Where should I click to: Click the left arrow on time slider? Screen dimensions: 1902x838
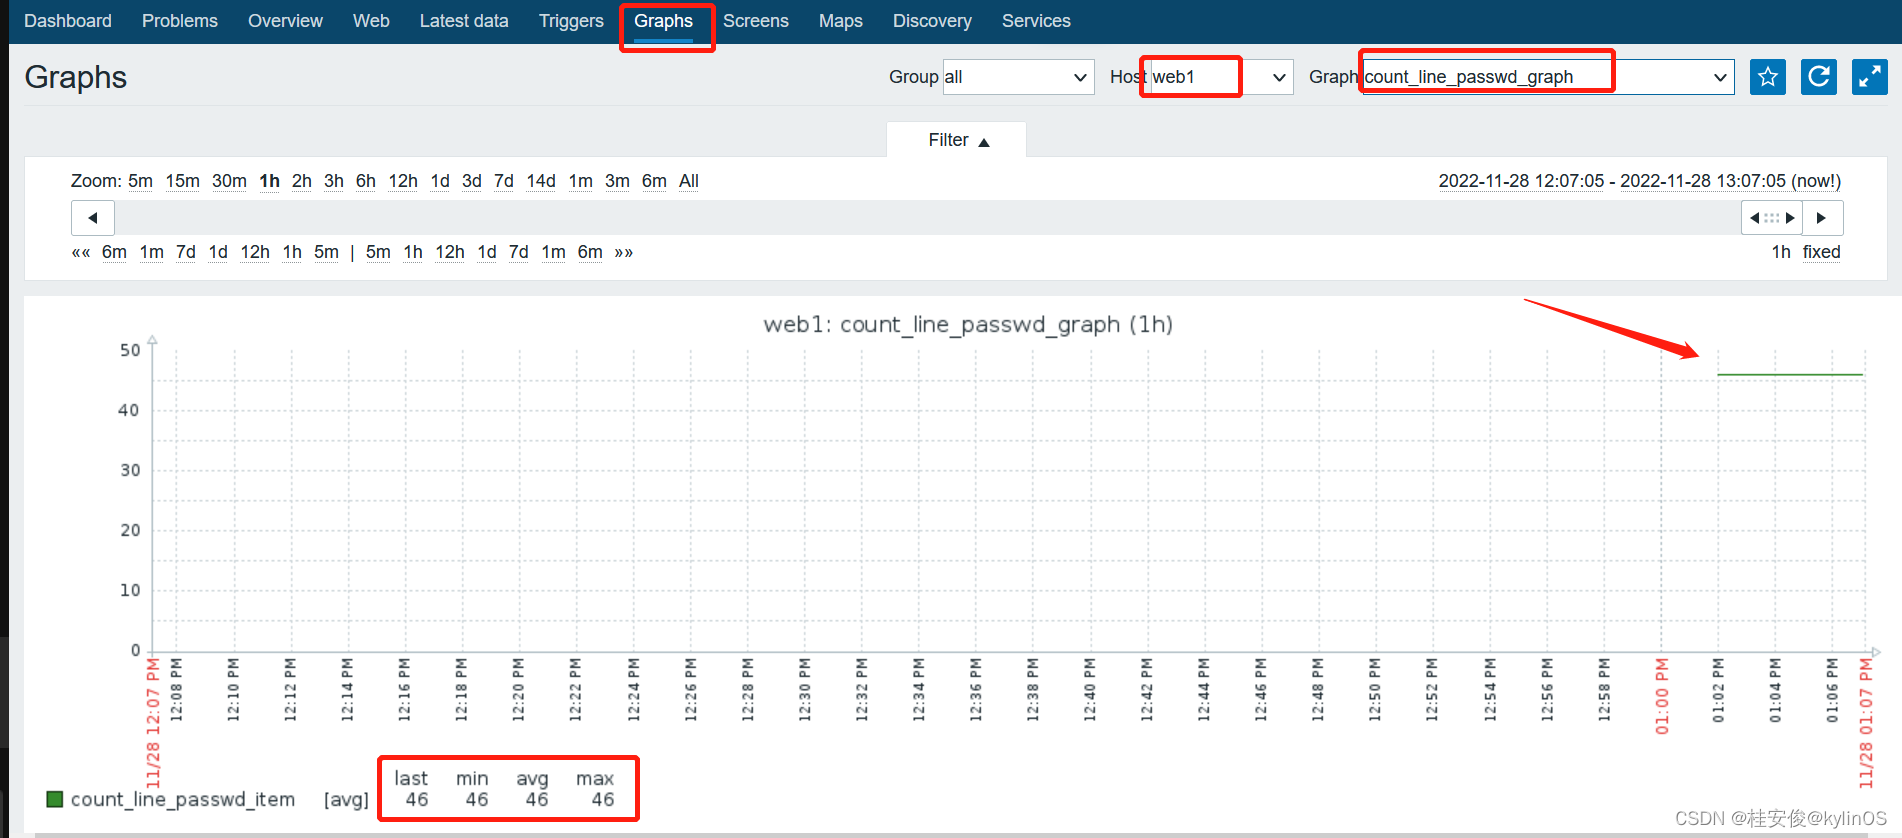(93, 218)
